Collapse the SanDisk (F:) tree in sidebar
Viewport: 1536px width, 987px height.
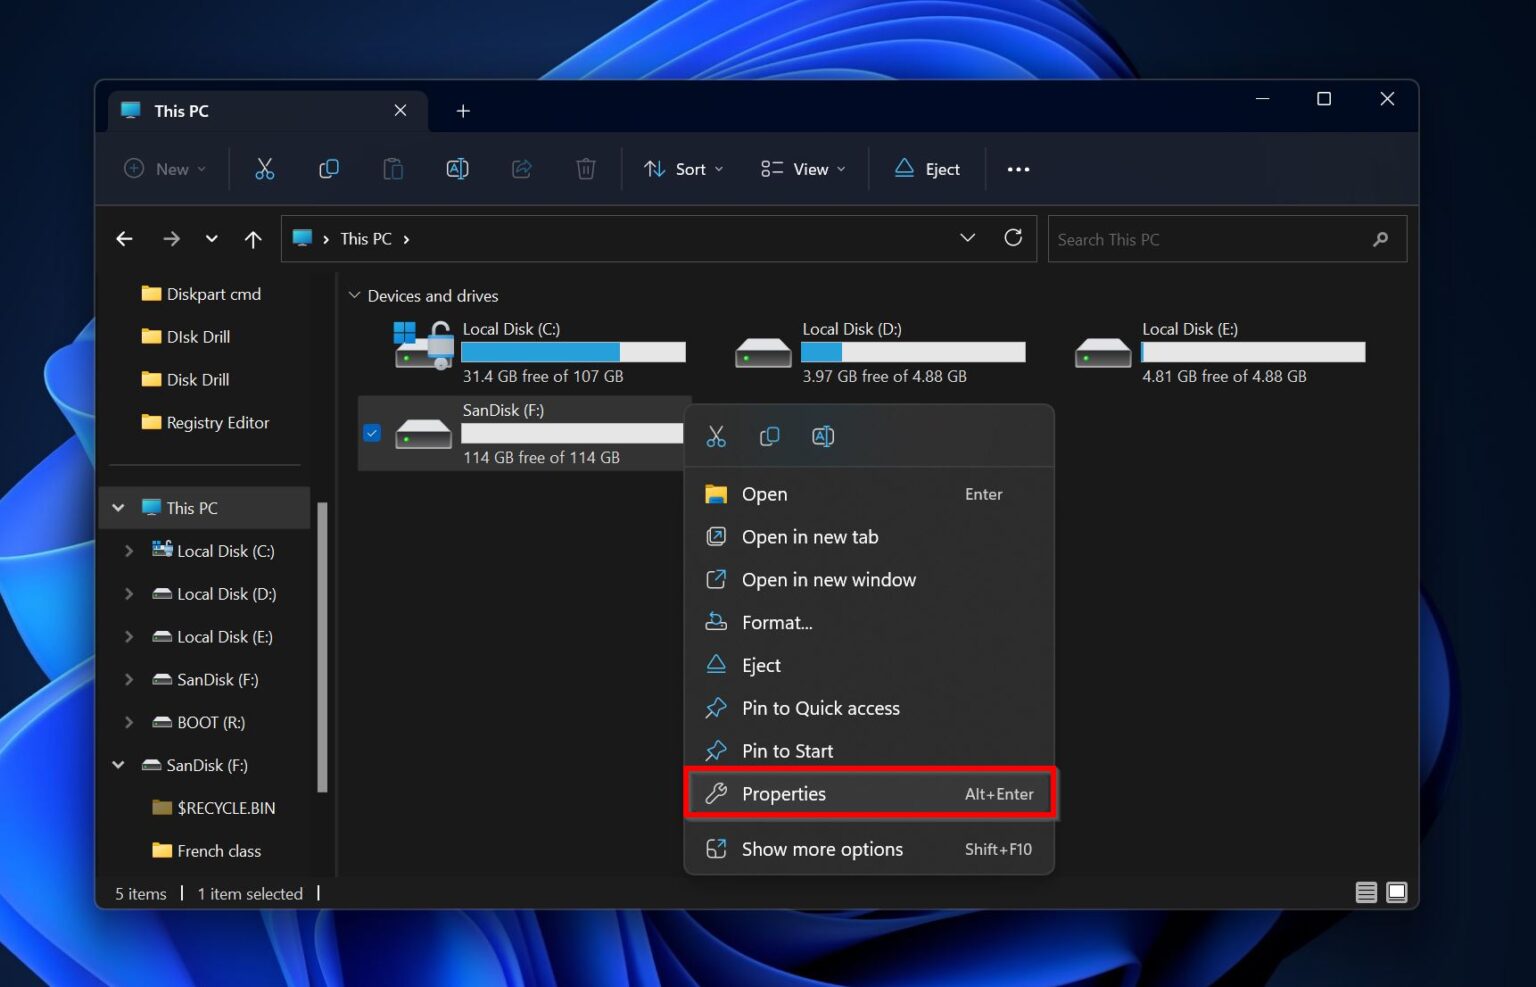pyautogui.click(x=118, y=765)
